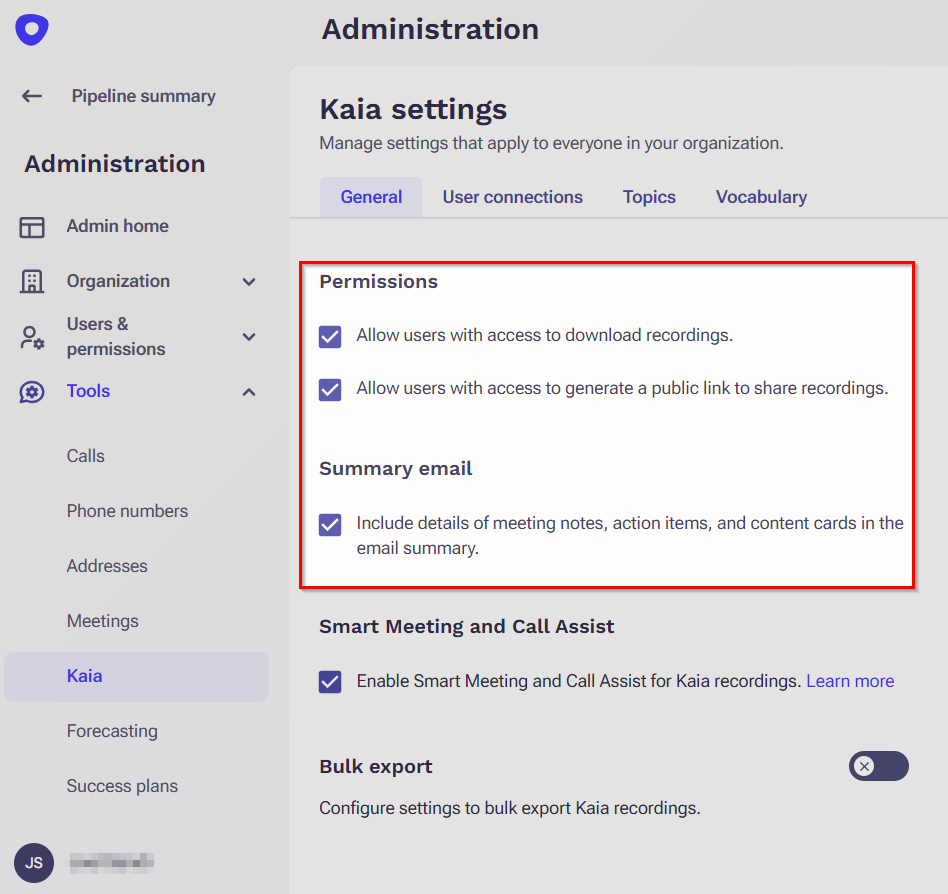Open the JS user avatar

point(34,863)
